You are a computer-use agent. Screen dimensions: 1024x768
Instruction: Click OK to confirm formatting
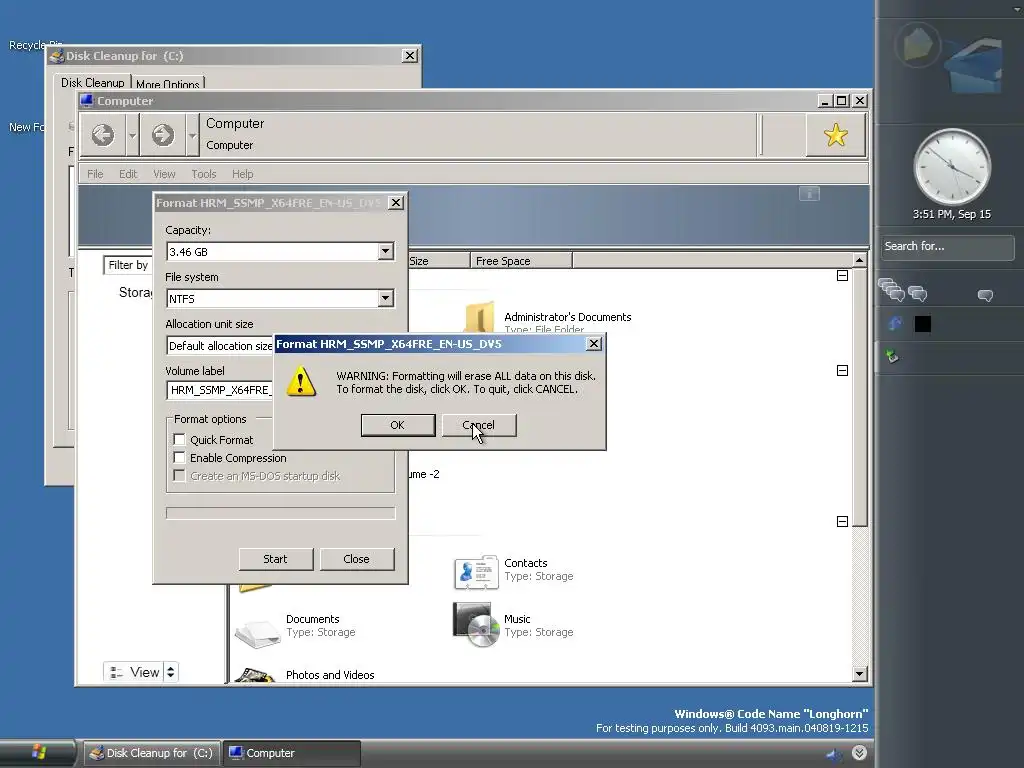coord(398,425)
